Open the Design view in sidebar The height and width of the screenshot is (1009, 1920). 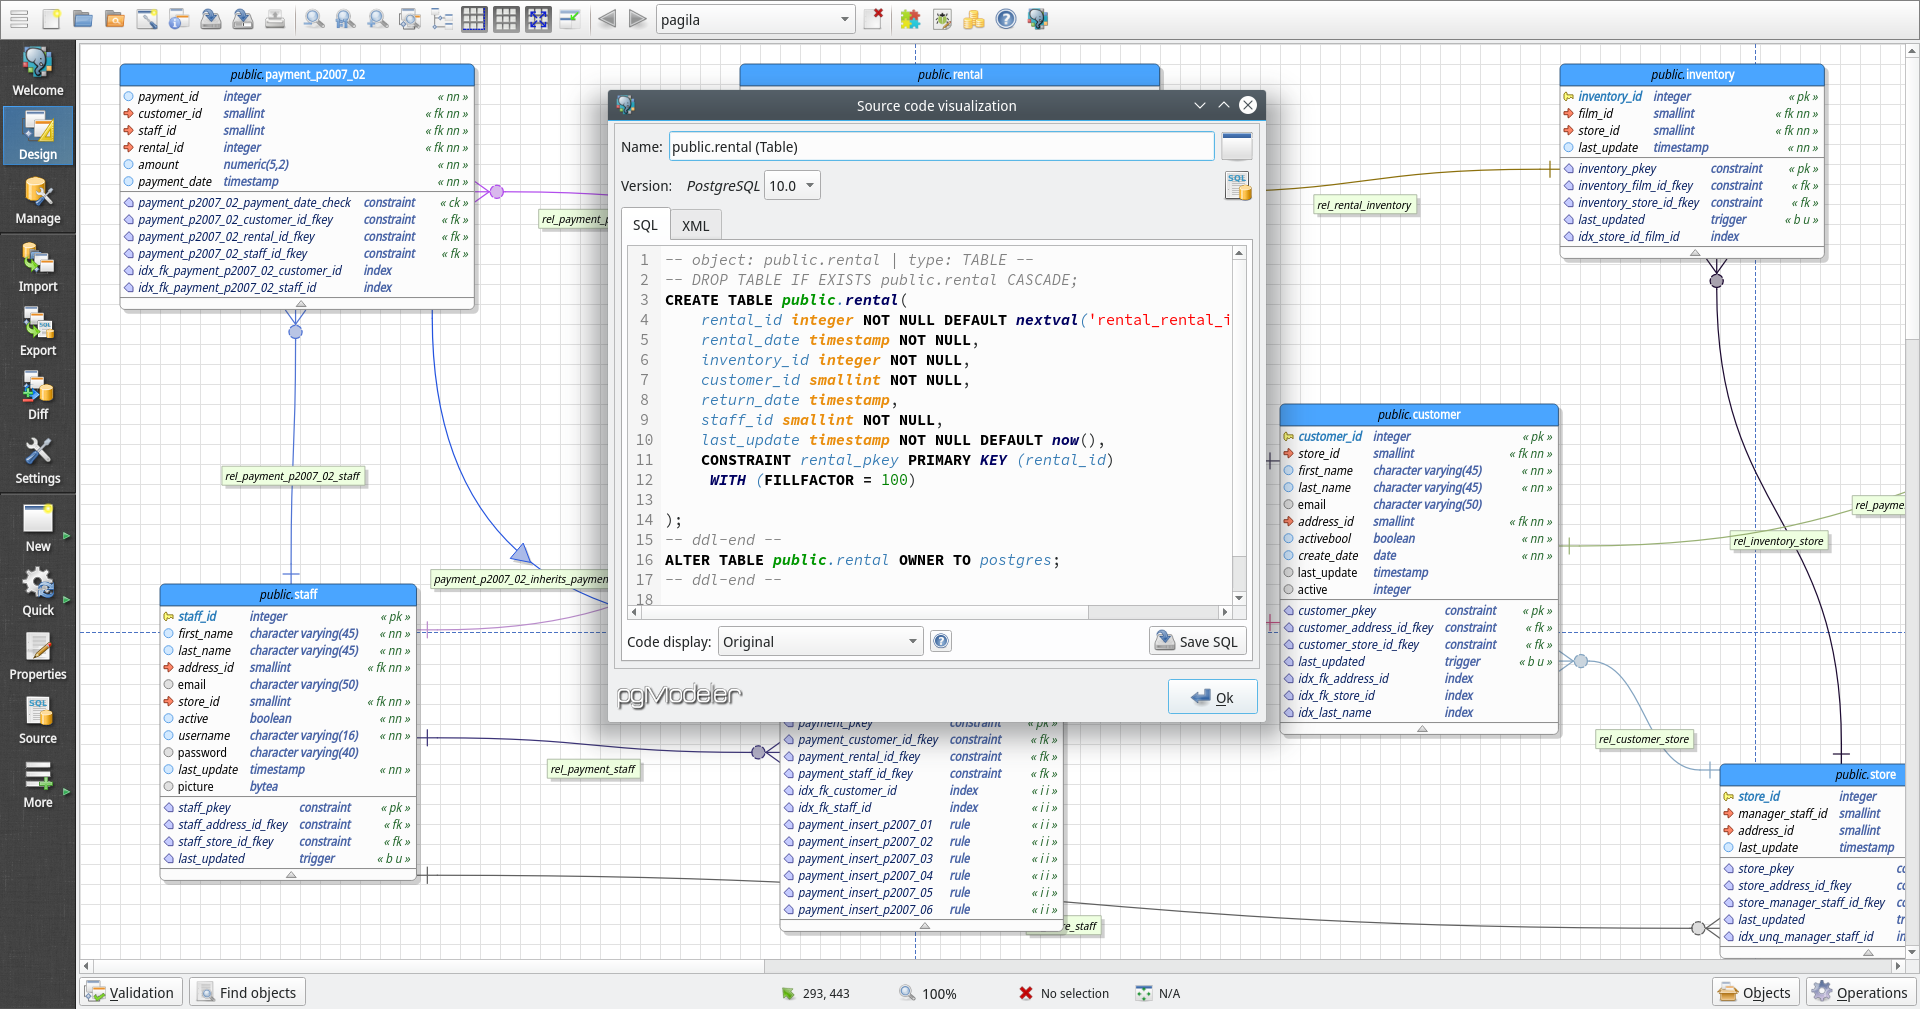[37, 135]
